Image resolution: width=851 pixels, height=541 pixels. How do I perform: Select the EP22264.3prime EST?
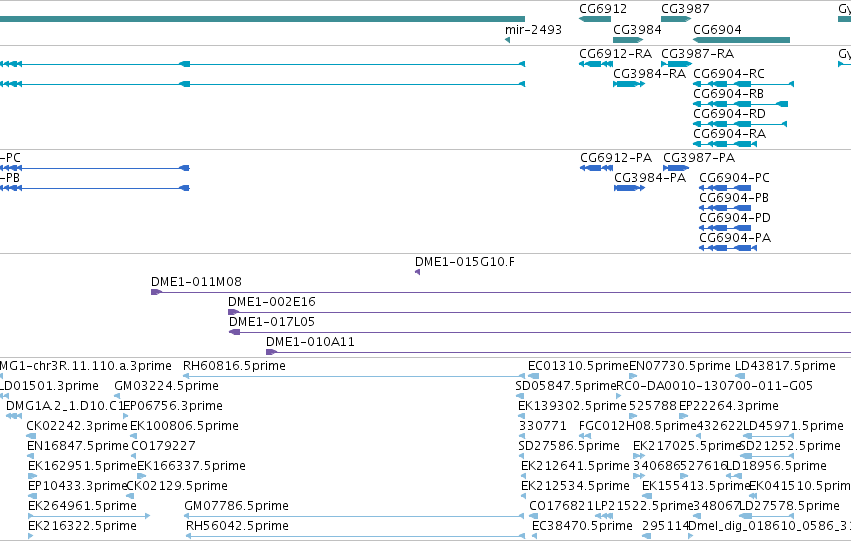point(729,406)
